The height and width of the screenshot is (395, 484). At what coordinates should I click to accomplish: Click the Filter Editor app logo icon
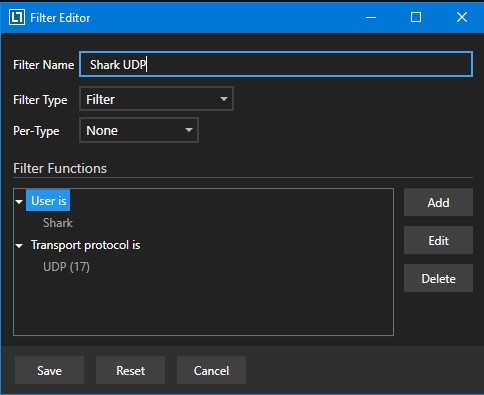tap(17, 17)
